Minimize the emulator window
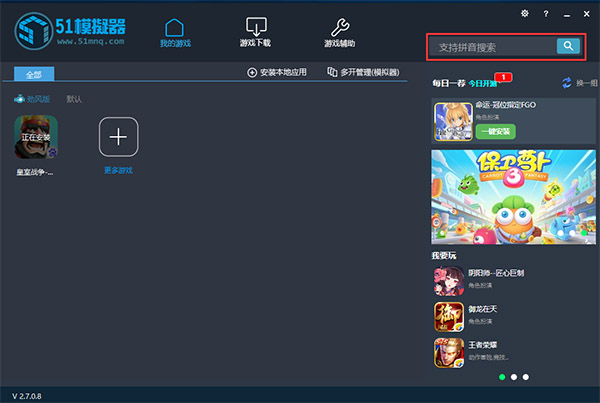 567,15
